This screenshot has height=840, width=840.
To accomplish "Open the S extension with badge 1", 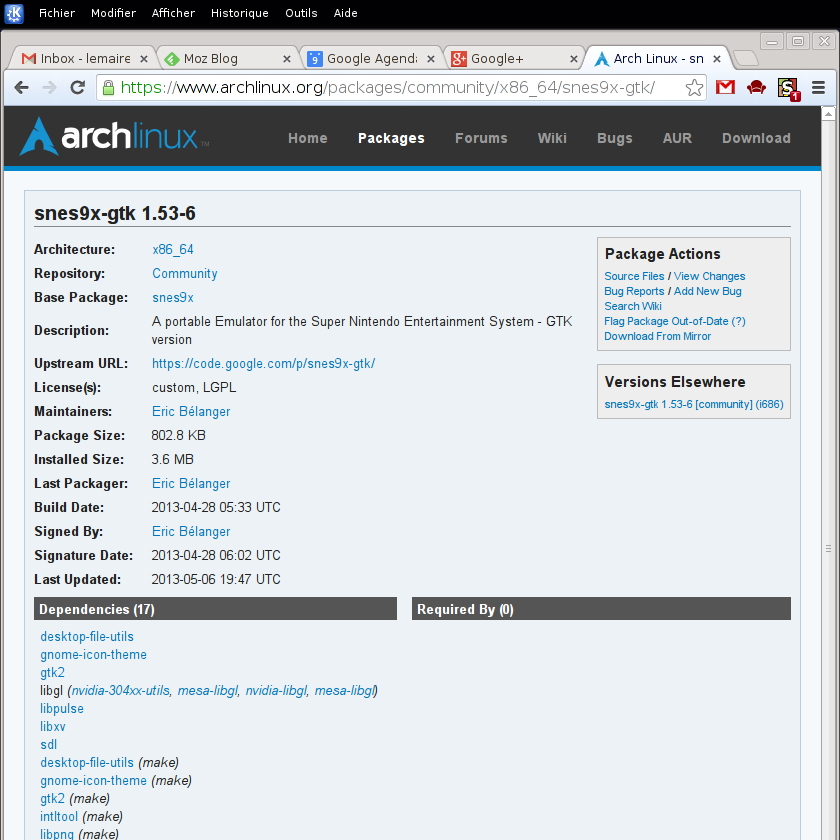I will 789,88.
